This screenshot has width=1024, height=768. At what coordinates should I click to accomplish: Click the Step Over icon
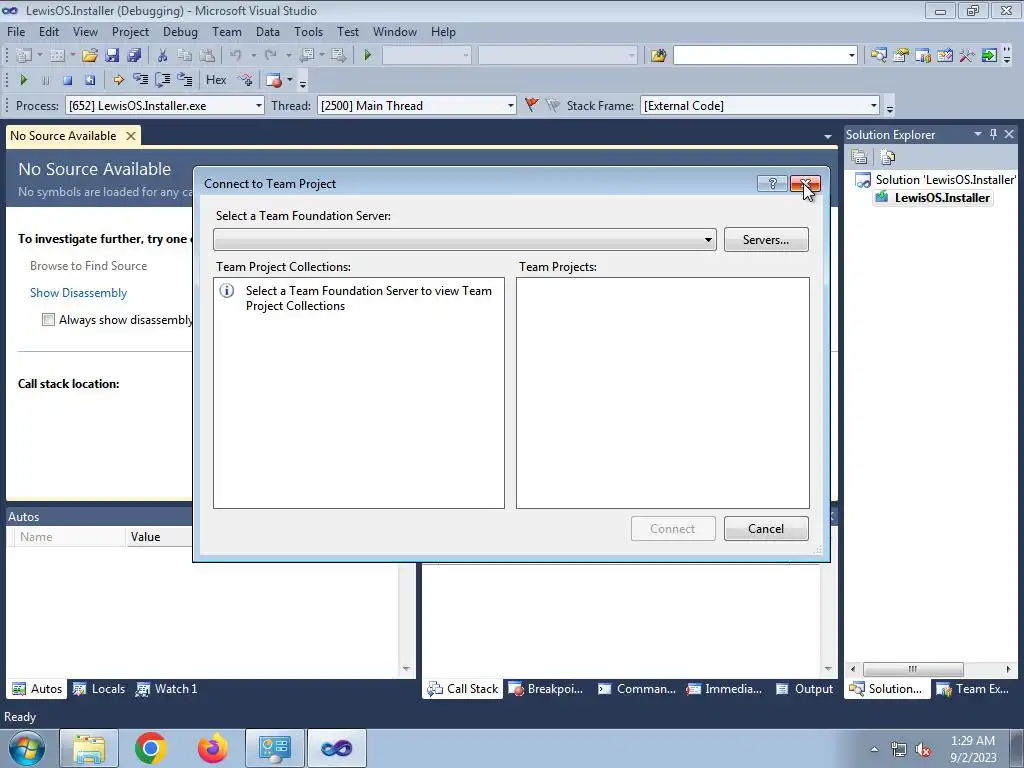163,80
